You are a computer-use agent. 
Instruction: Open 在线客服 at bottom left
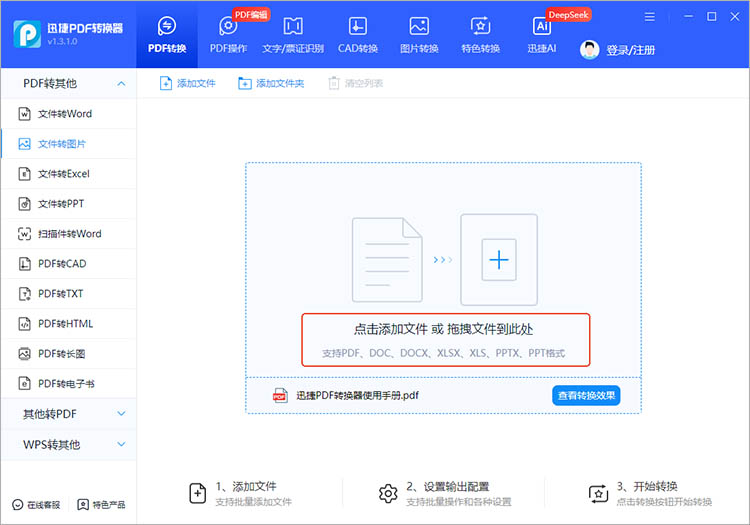(x=36, y=505)
